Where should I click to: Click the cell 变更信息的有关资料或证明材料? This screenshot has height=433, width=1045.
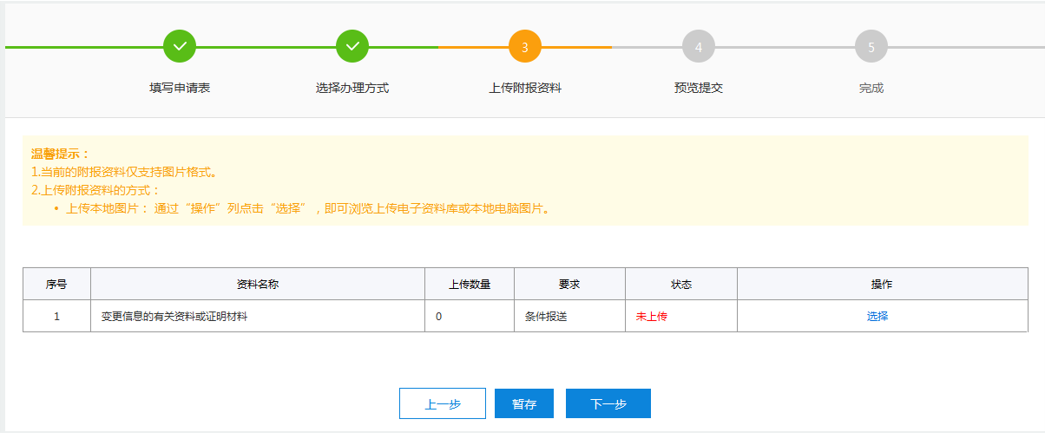pos(258,316)
